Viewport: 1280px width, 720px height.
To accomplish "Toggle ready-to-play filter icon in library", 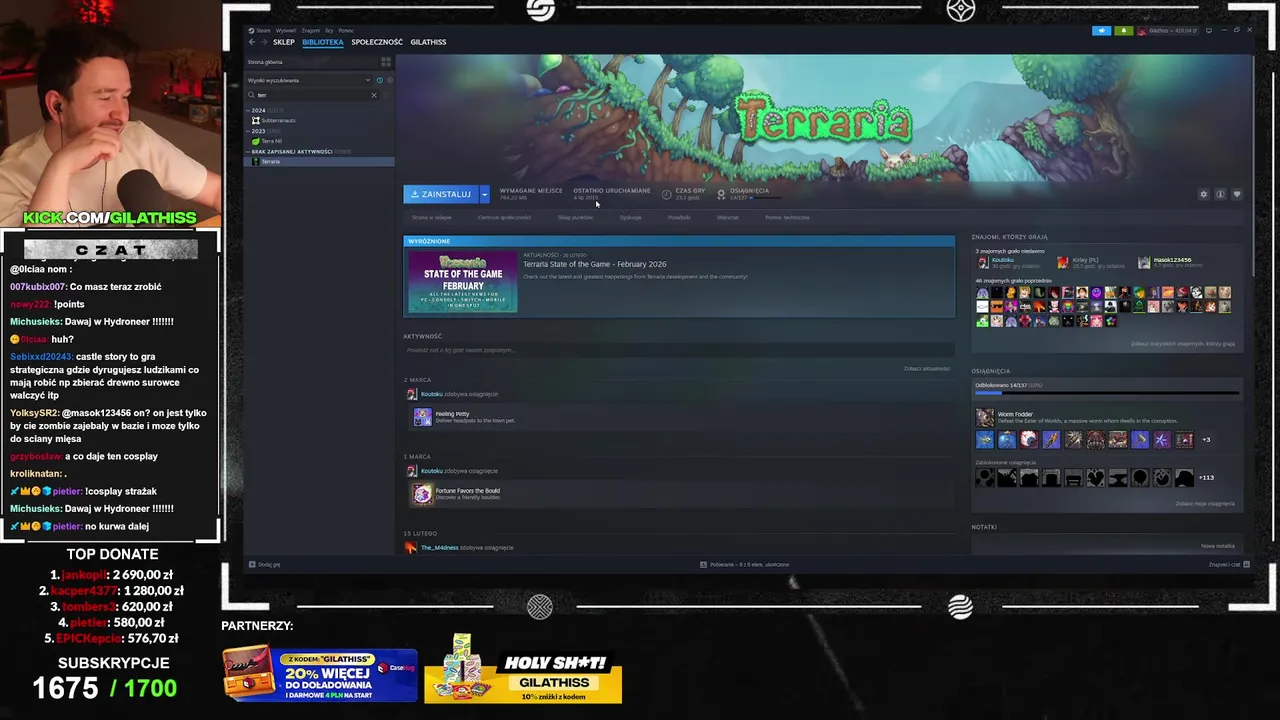I will click(x=390, y=80).
